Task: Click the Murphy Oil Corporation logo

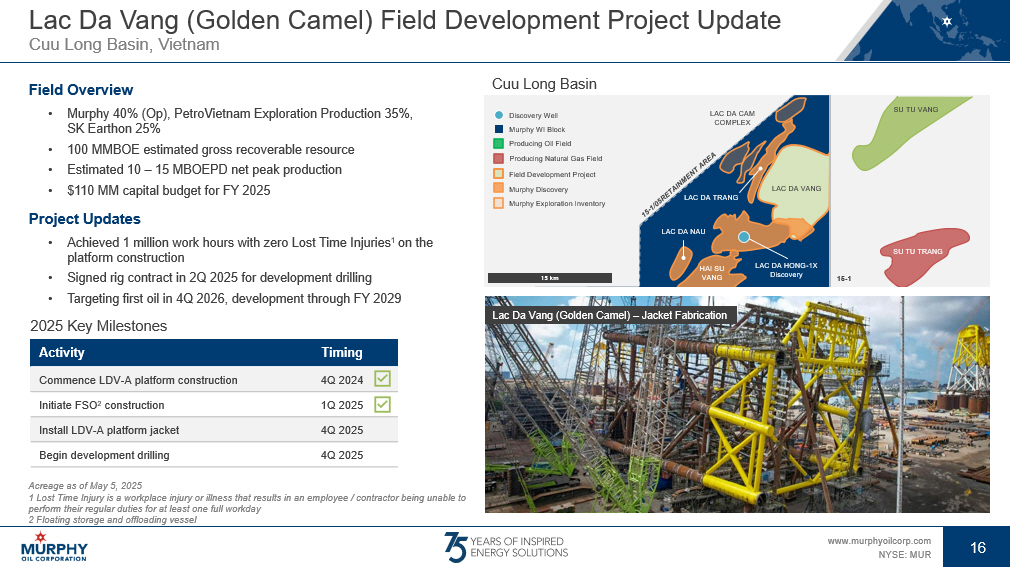Action: tap(54, 547)
